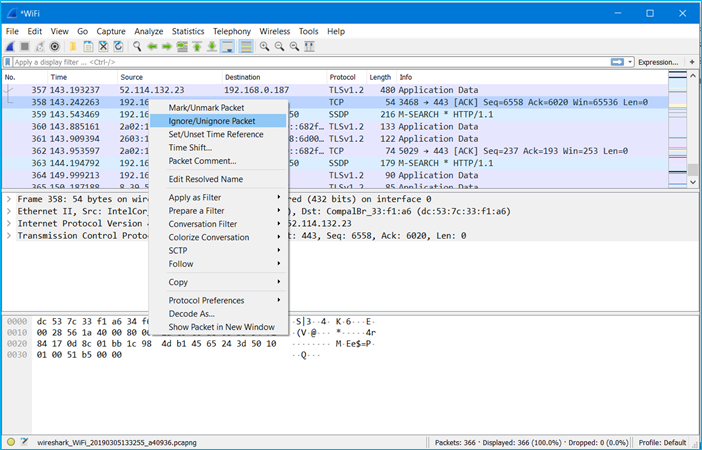Open the Telephony menu
This screenshot has height=450, width=702.
(x=232, y=31)
